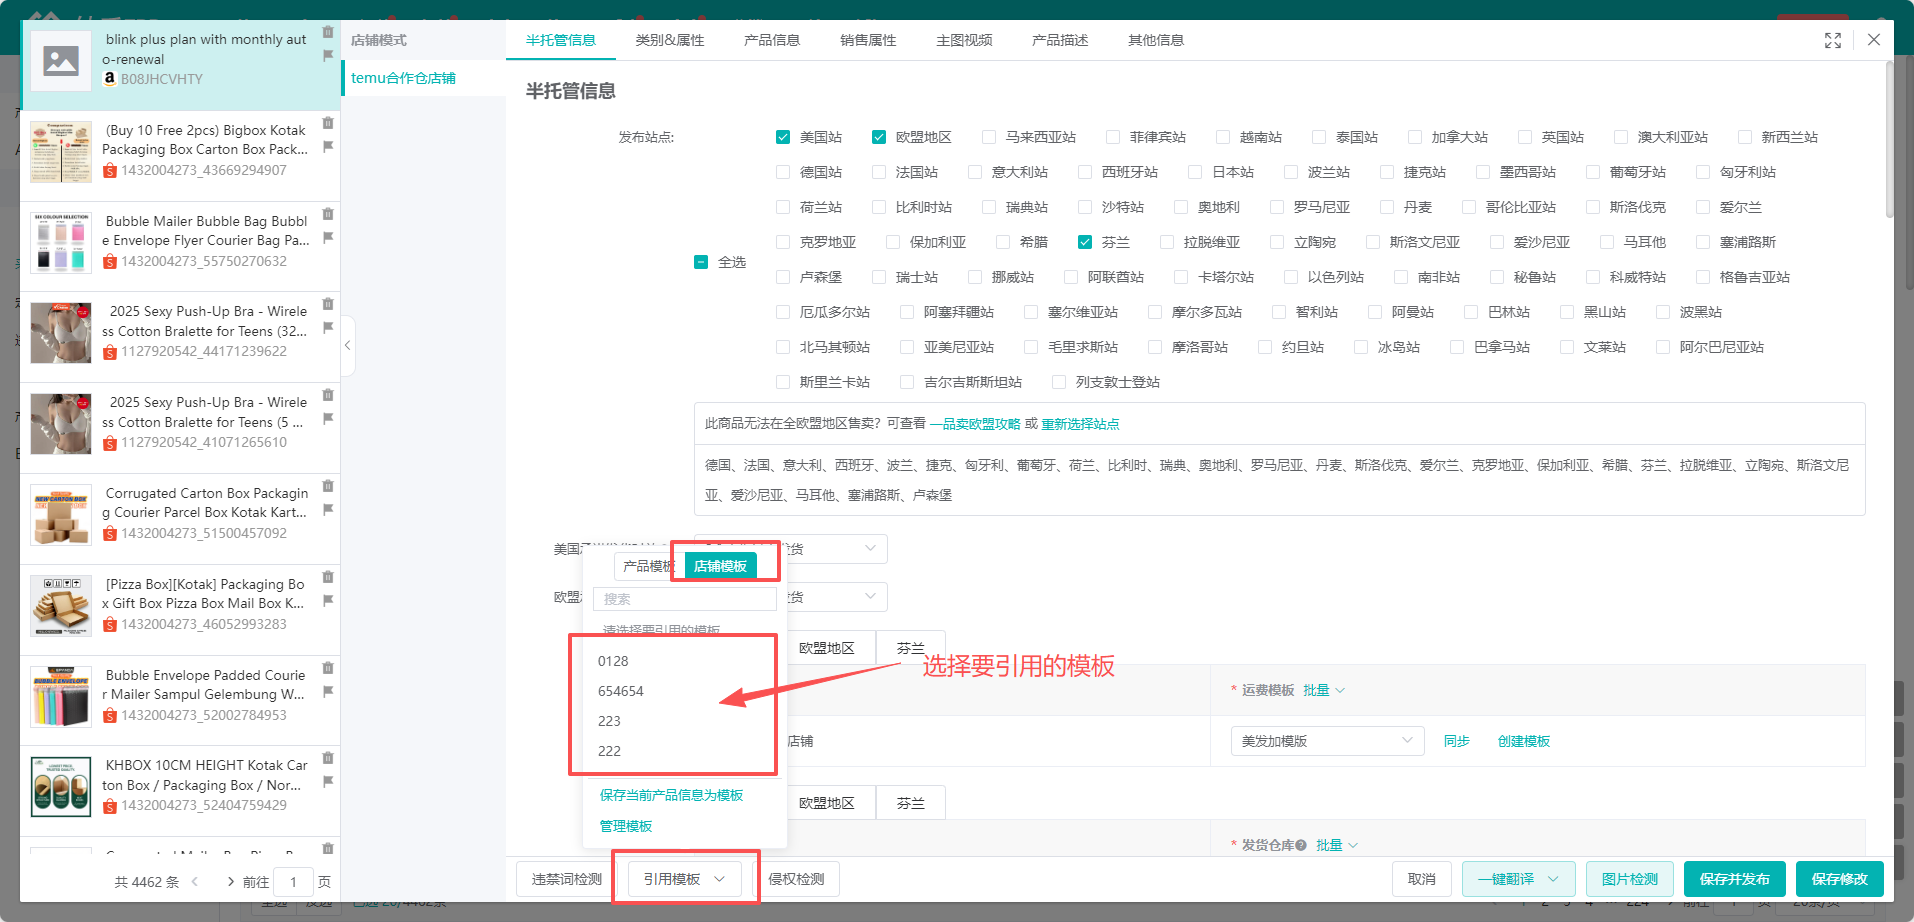The height and width of the screenshot is (922, 1914).
Task: Uncheck the 芬兰 site checkbox
Action: 1085,242
